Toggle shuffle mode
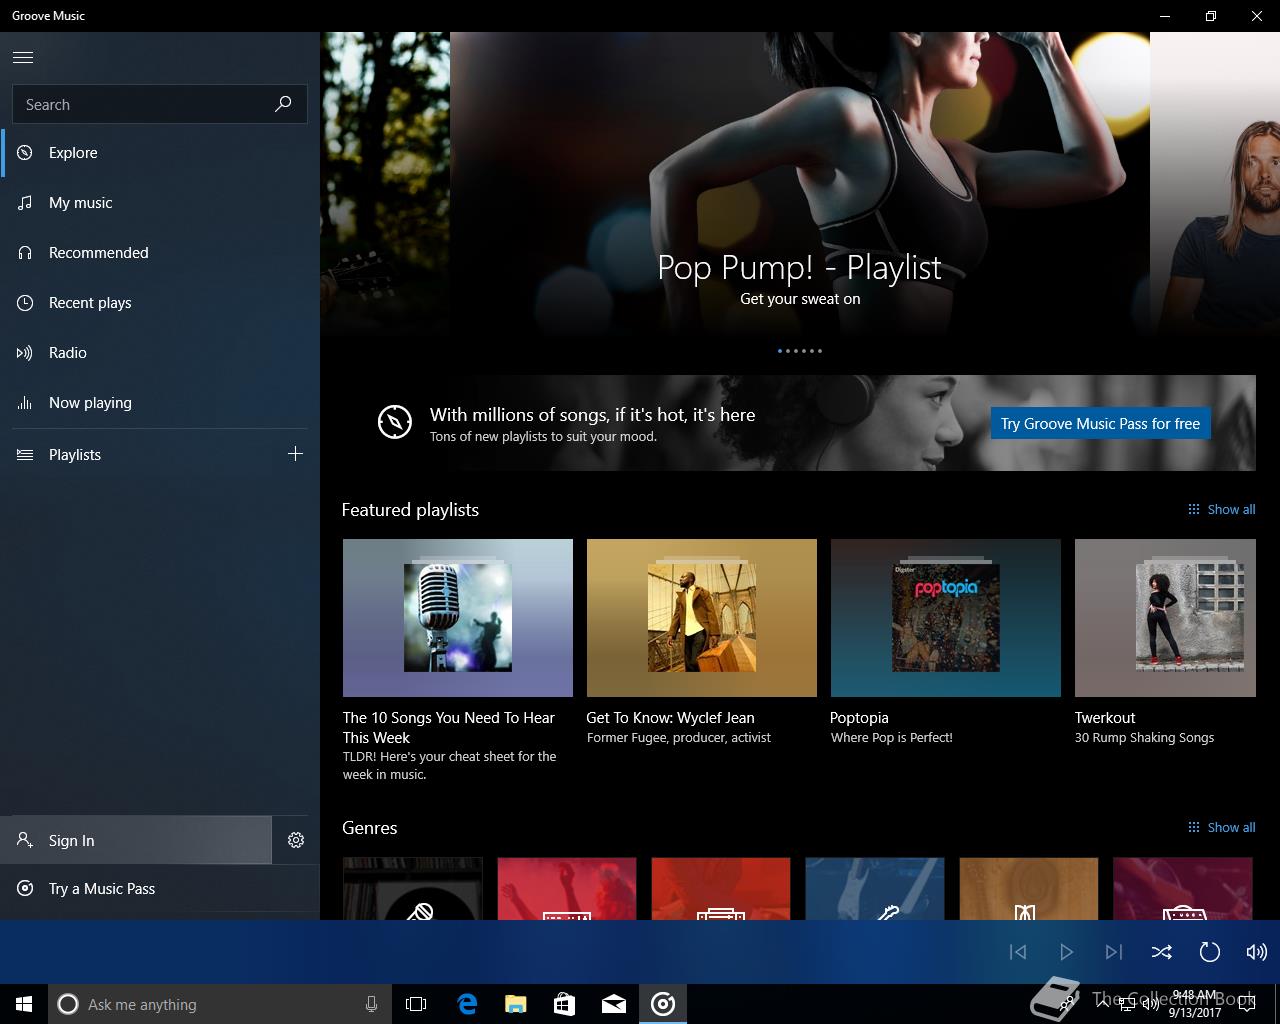The height and width of the screenshot is (1024, 1280). coord(1162,952)
